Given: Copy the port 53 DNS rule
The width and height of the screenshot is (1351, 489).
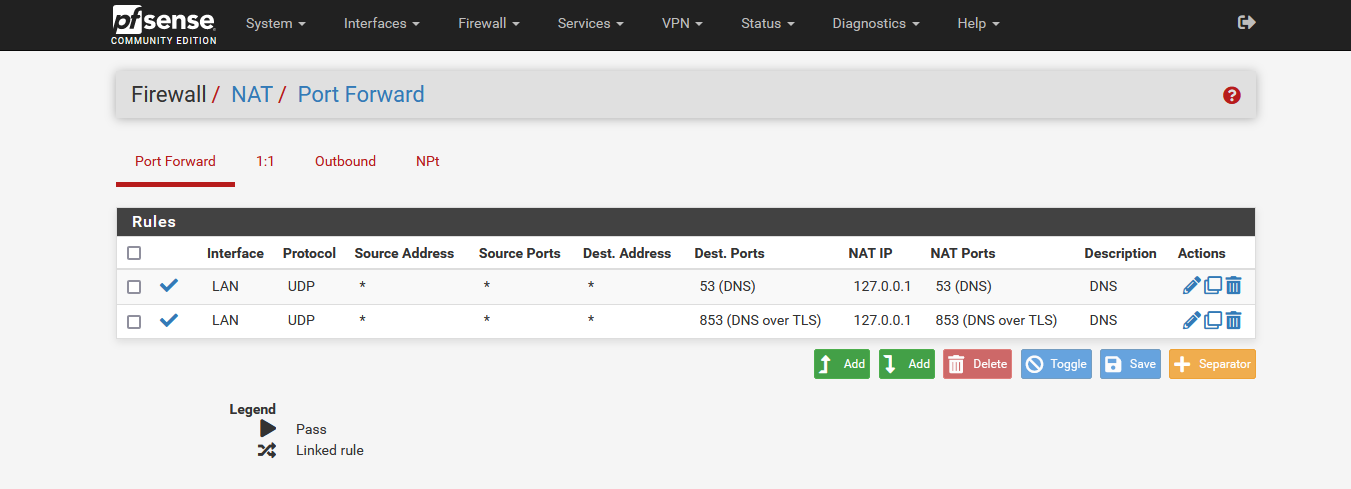Looking at the screenshot, I should (x=1213, y=286).
